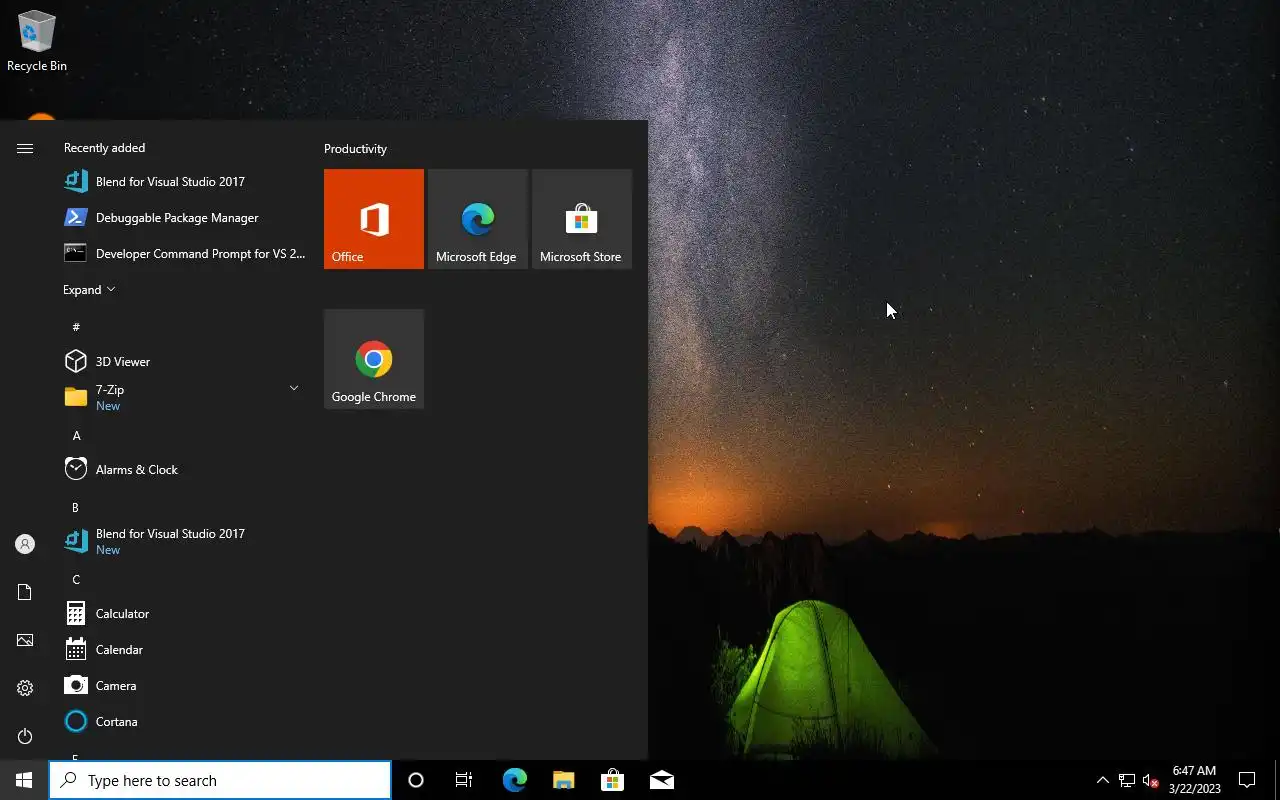This screenshot has height=800, width=1280.
Task: Open Cortana circle on taskbar
Action: [416, 780]
